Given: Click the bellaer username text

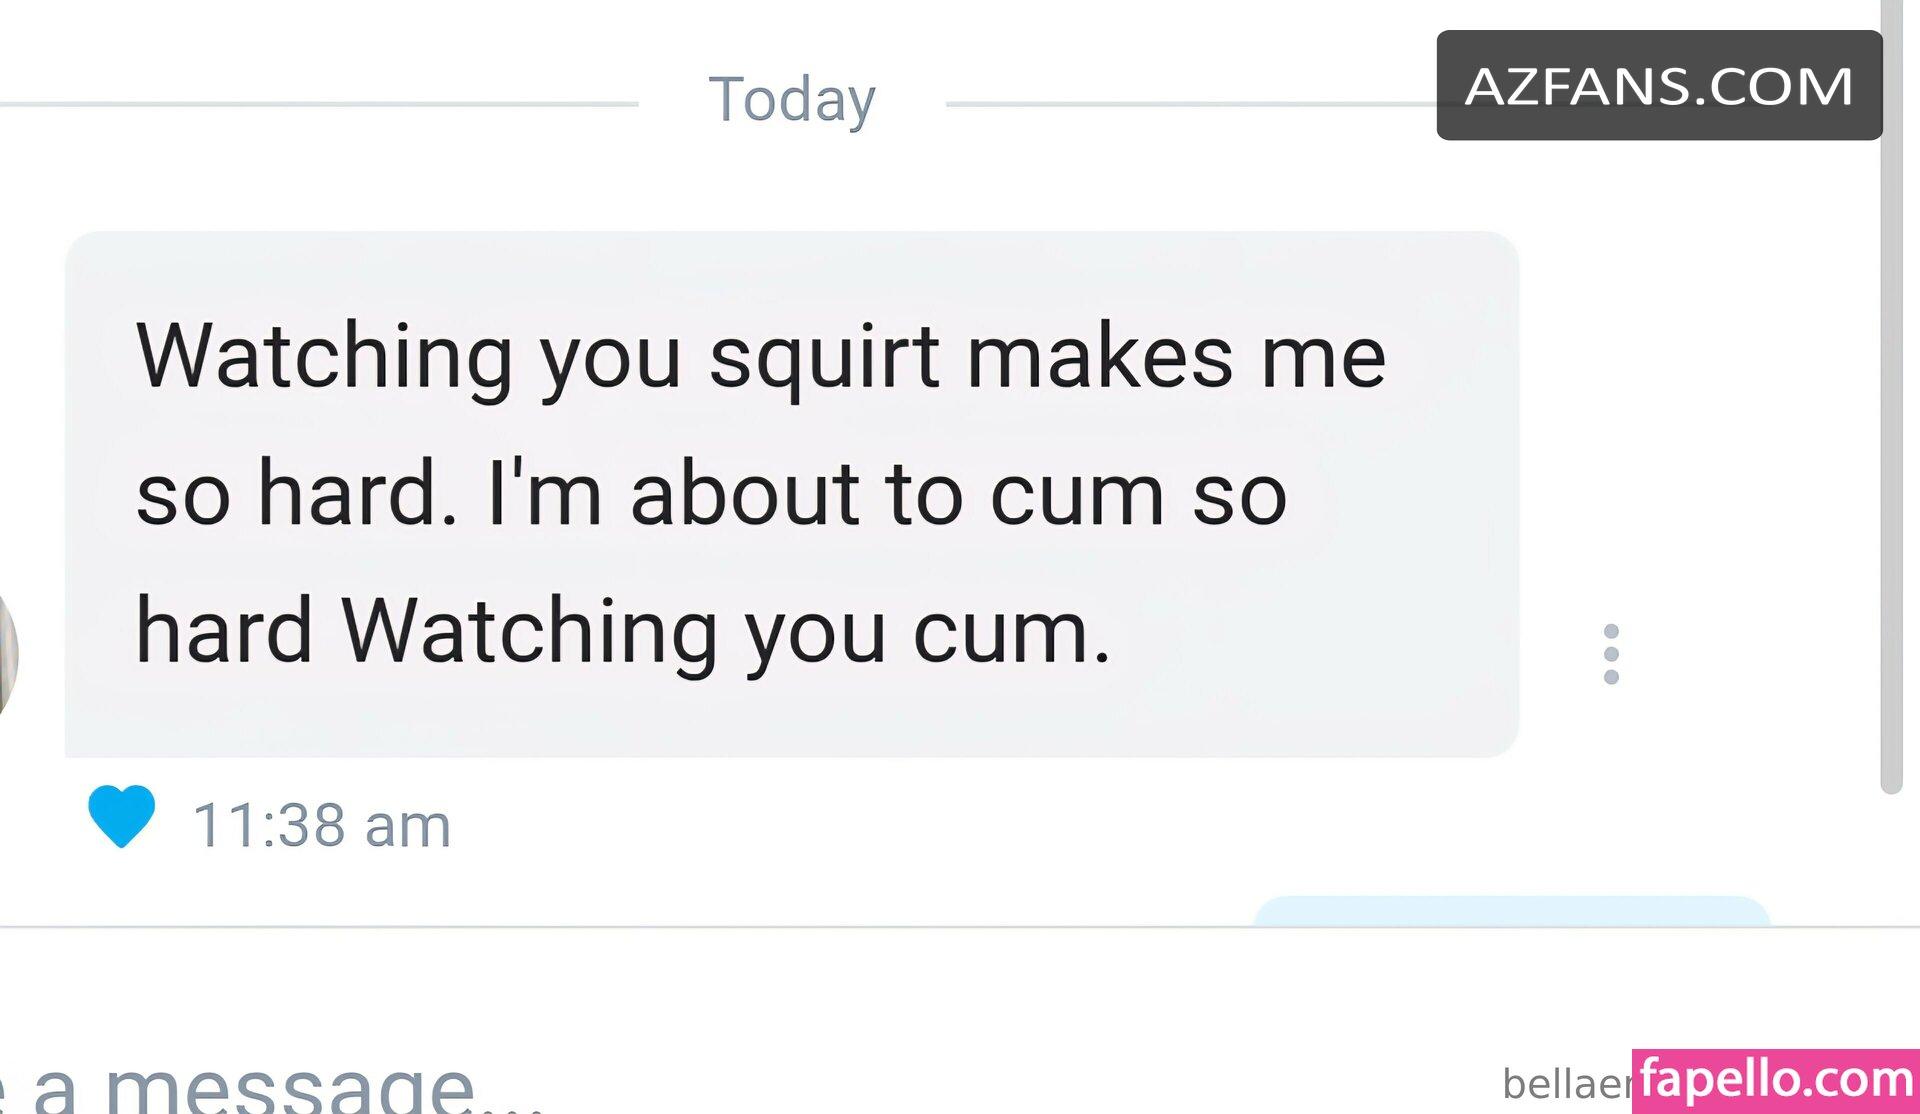Looking at the screenshot, I should pos(1566,1084).
